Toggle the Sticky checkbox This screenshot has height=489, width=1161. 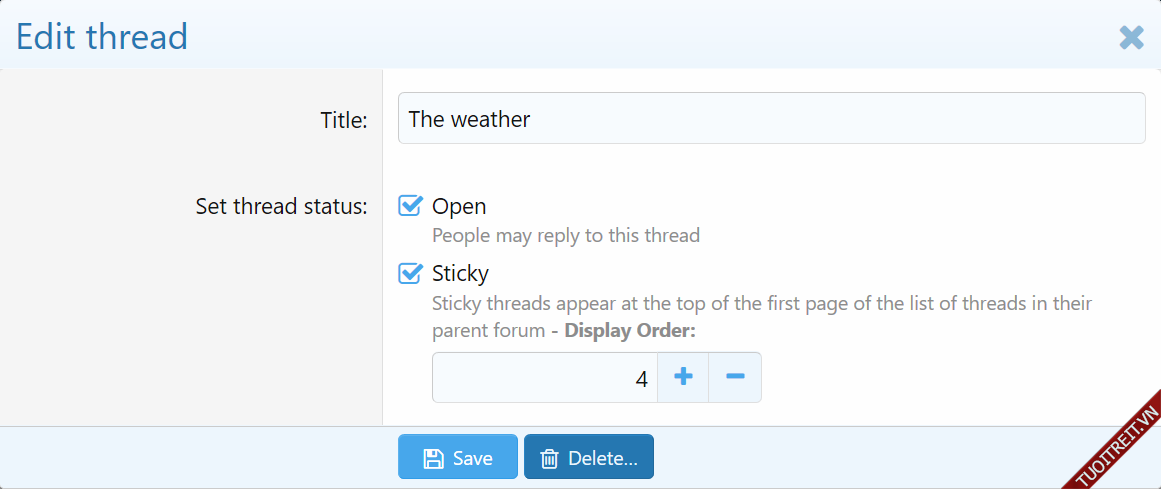click(x=410, y=273)
